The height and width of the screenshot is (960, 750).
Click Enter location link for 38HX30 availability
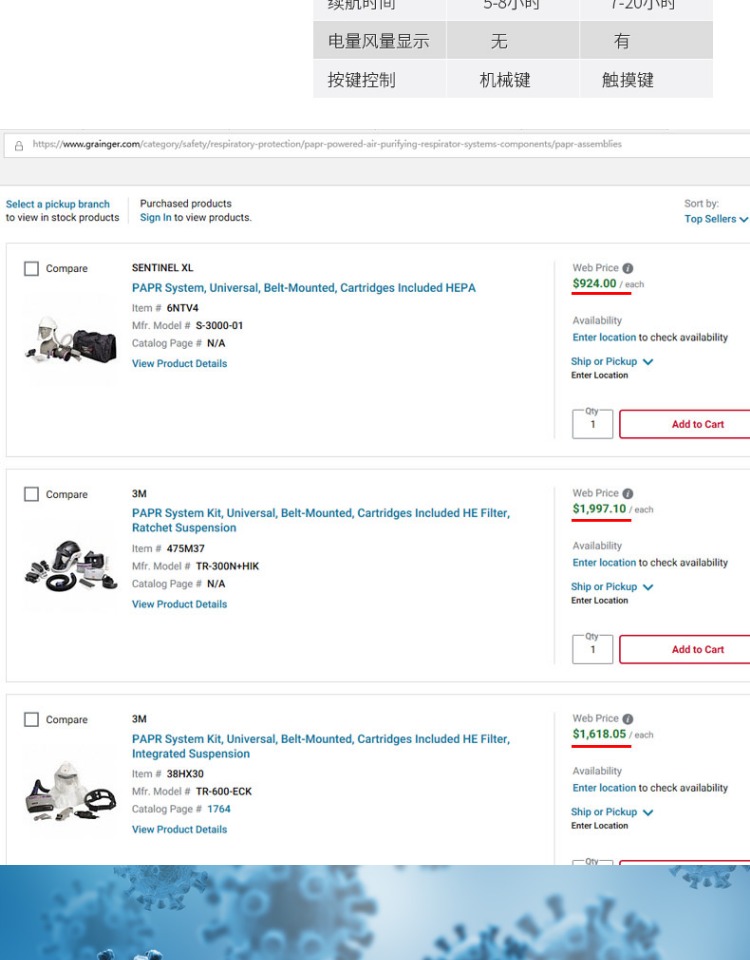pos(604,788)
